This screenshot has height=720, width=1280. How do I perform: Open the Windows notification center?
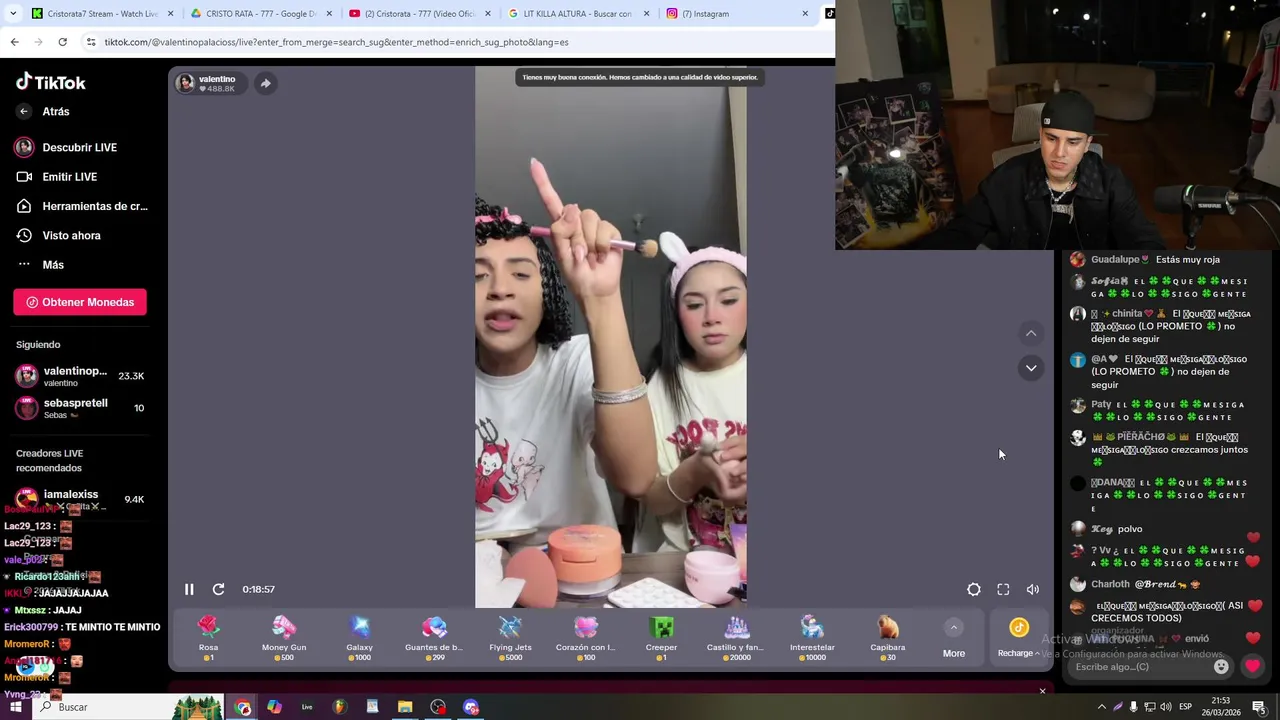pos(1259,707)
